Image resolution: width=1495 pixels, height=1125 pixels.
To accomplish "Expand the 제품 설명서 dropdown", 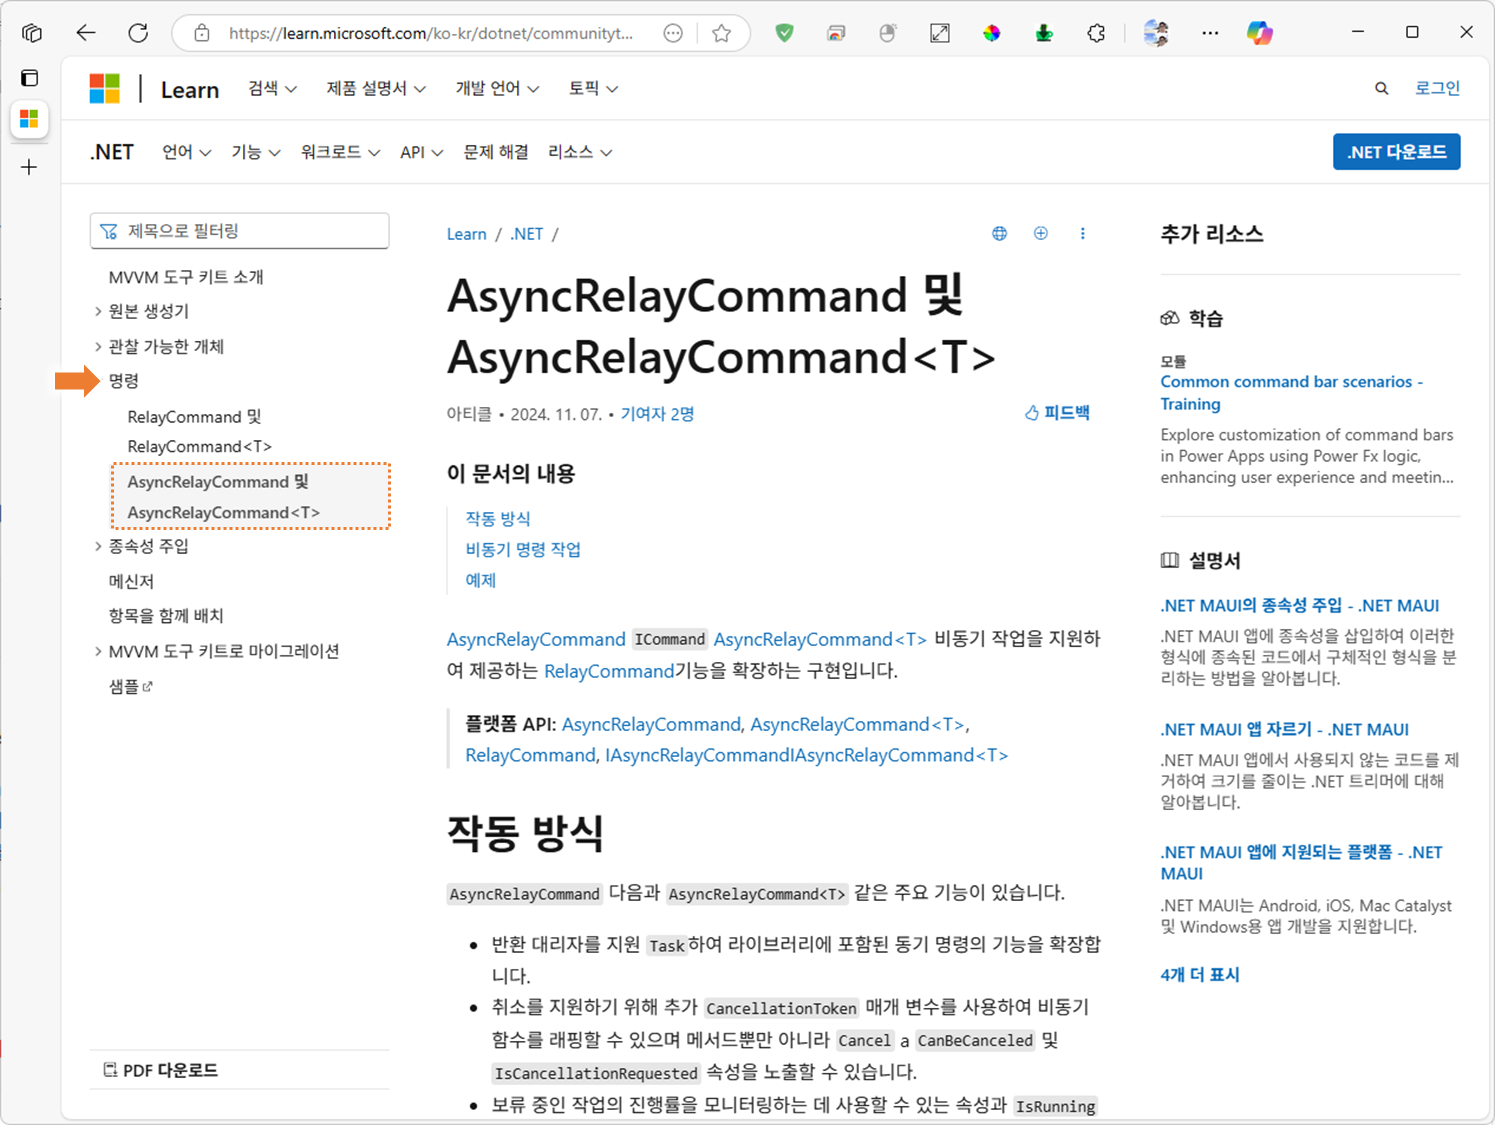I will tap(376, 89).
